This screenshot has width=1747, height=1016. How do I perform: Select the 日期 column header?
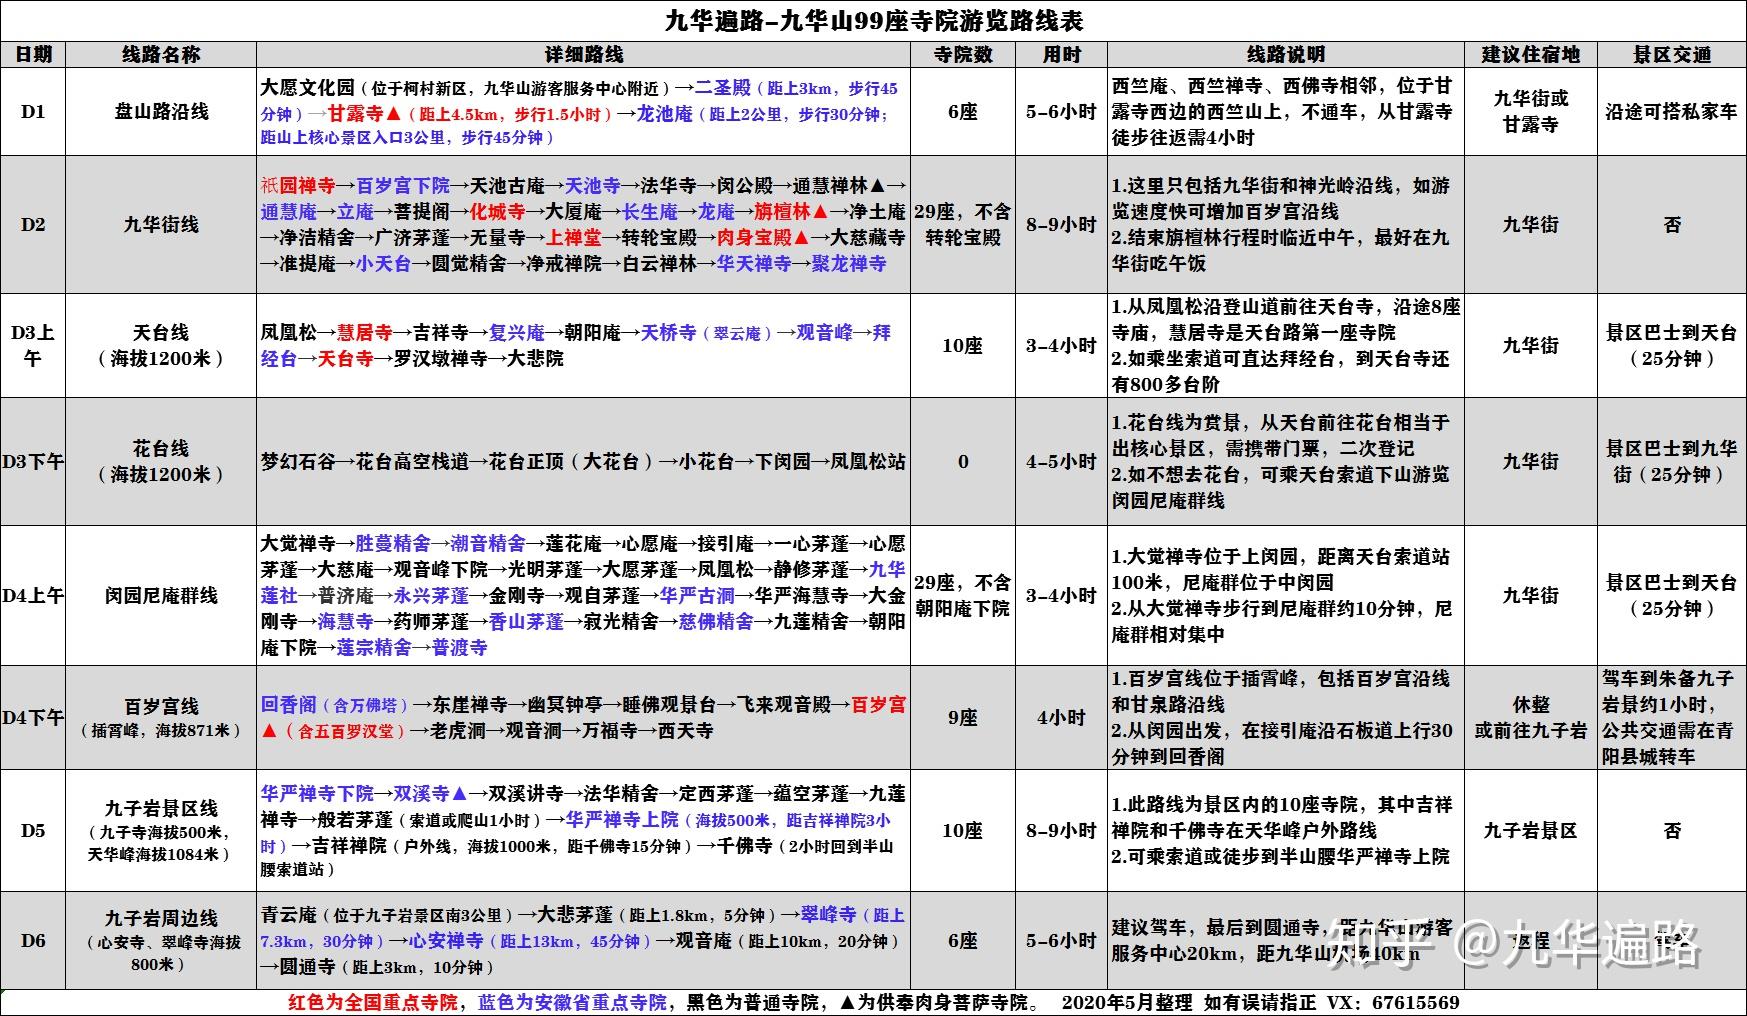33,55
